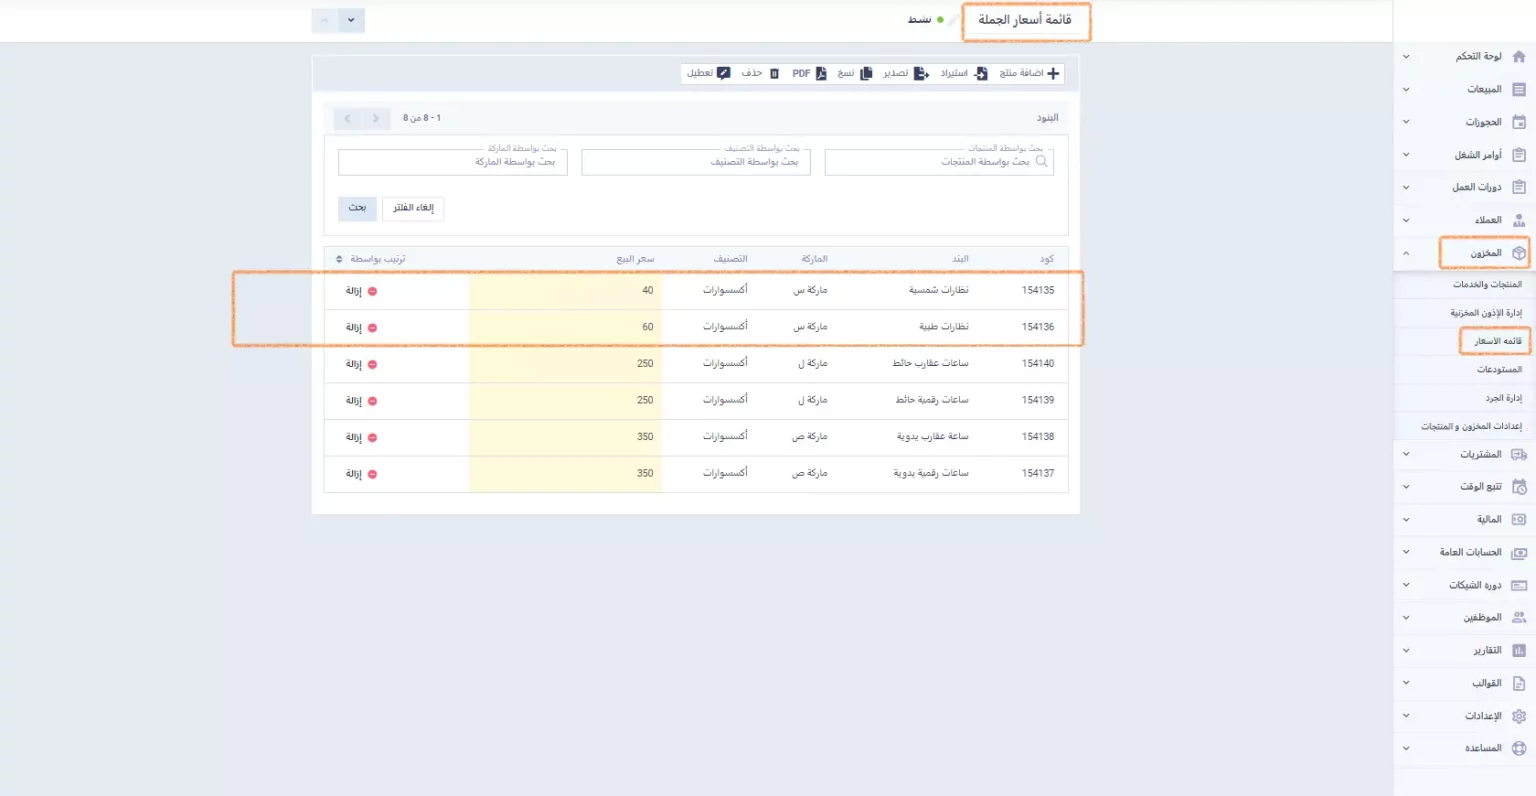
Task: Click the تصدير export icon
Action: coord(922,73)
